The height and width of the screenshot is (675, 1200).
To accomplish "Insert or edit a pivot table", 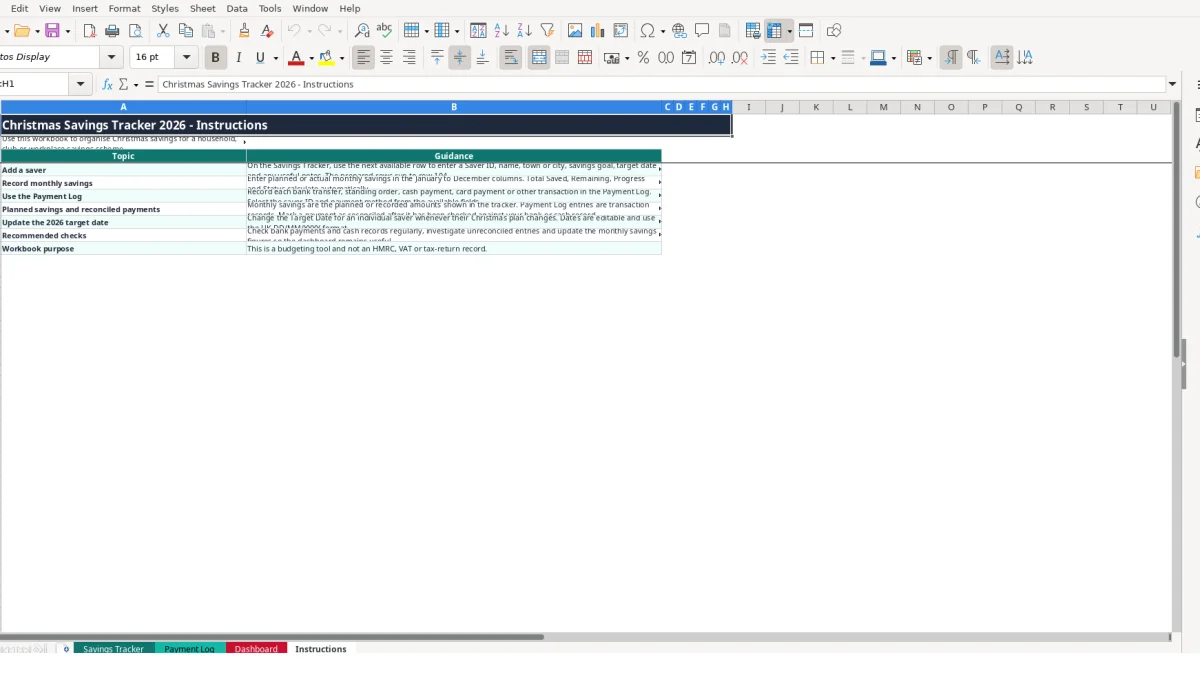I will click(621, 31).
